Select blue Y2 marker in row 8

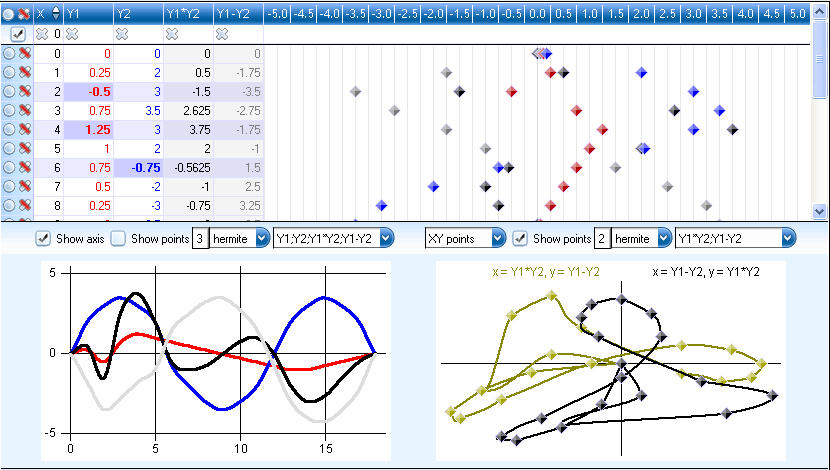pos(381,206)
